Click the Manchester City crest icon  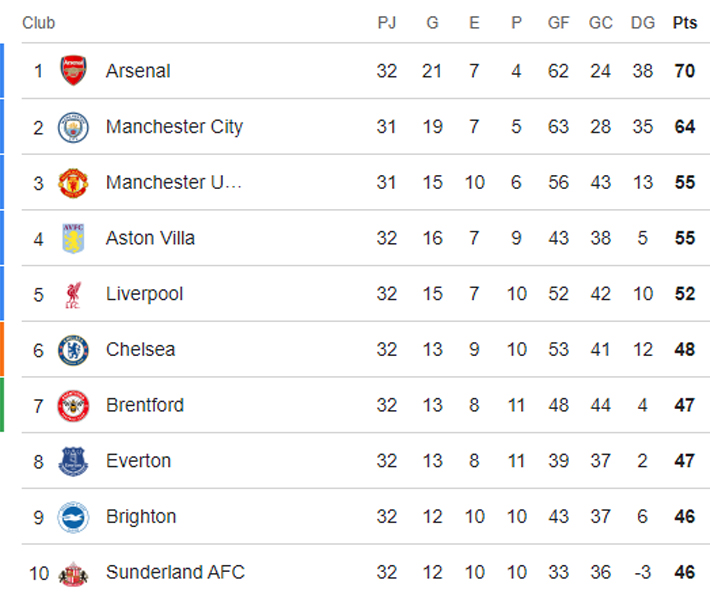[73, 127]
